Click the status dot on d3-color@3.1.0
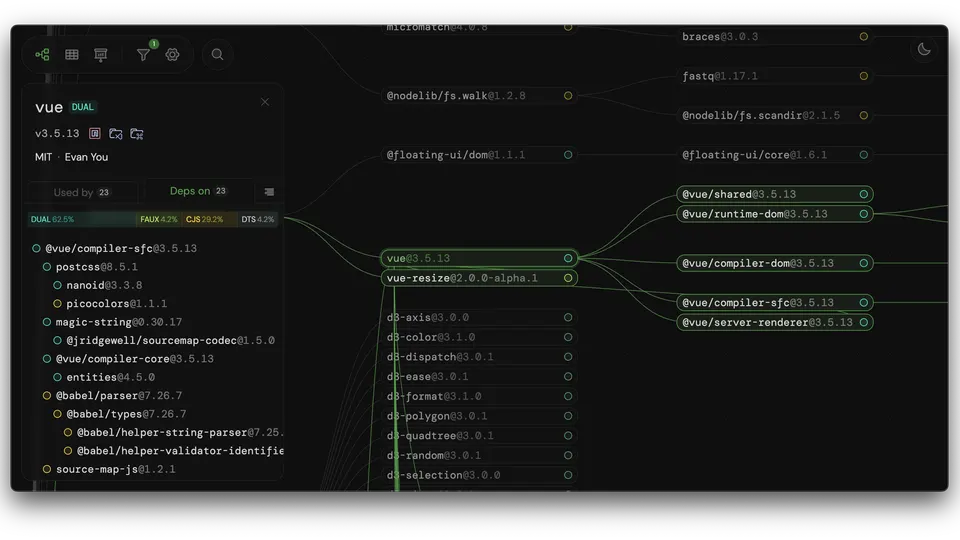This screenshot has height=540, width=960. pyautogui.click(x=568, y=337)
